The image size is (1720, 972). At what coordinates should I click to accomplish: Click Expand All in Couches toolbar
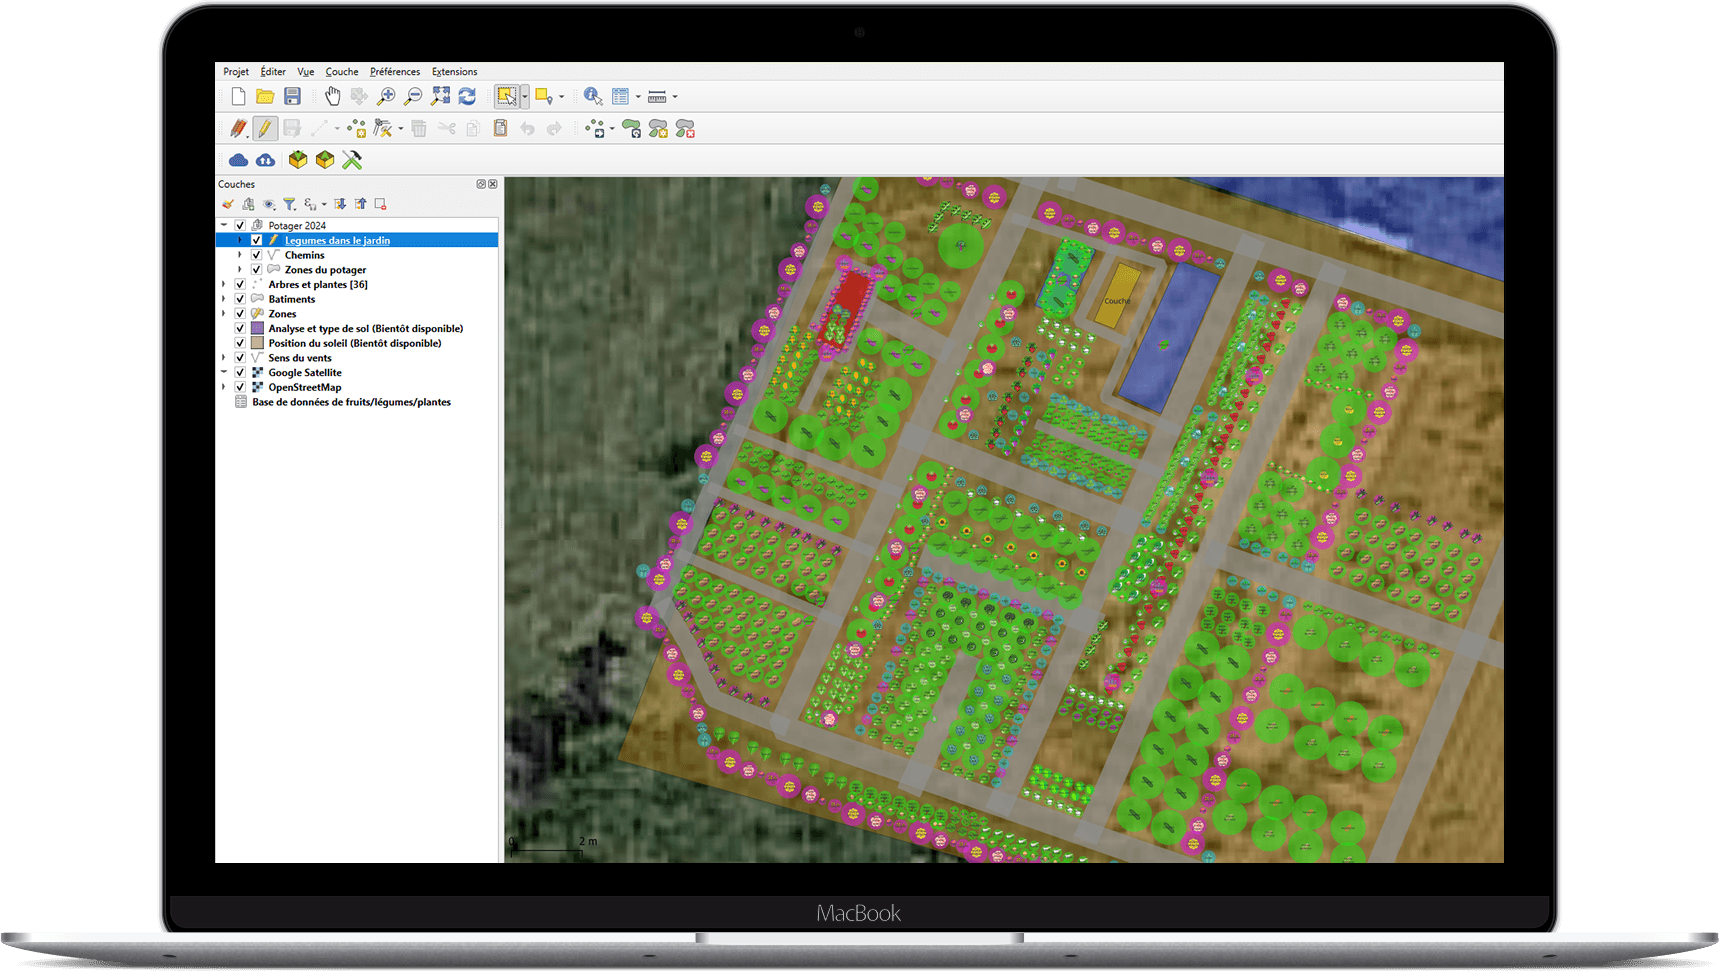(x=340, y=204)
